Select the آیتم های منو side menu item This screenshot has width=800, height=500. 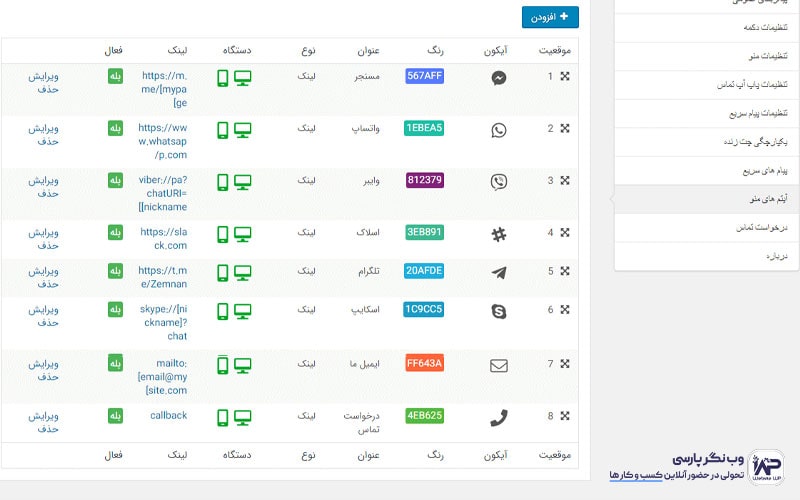(x=707, y=199)
